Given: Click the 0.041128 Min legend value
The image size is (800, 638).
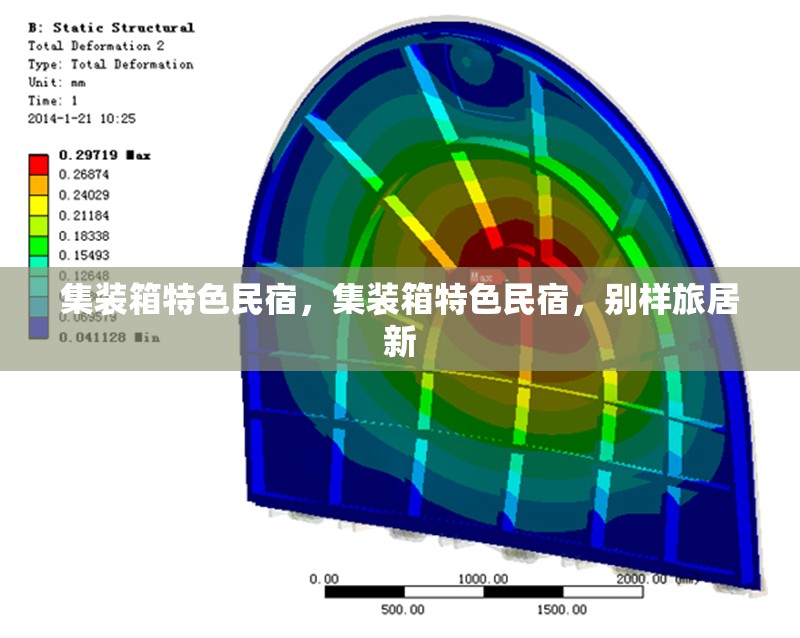Looking at the screenshot, I should pyautogui.click(x=109, y=337).
